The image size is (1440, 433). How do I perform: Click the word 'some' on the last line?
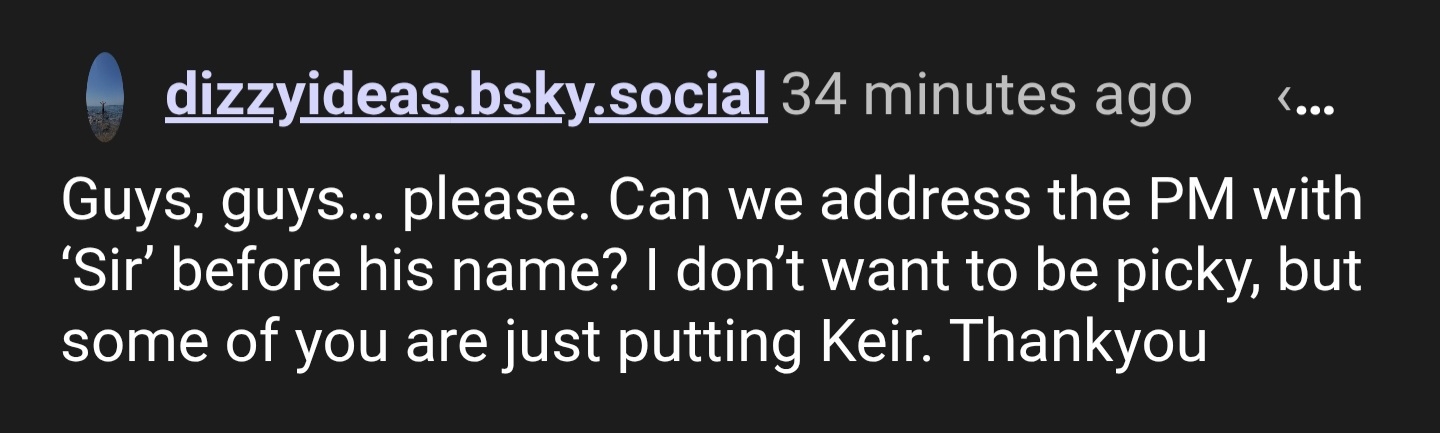[127, 341]
